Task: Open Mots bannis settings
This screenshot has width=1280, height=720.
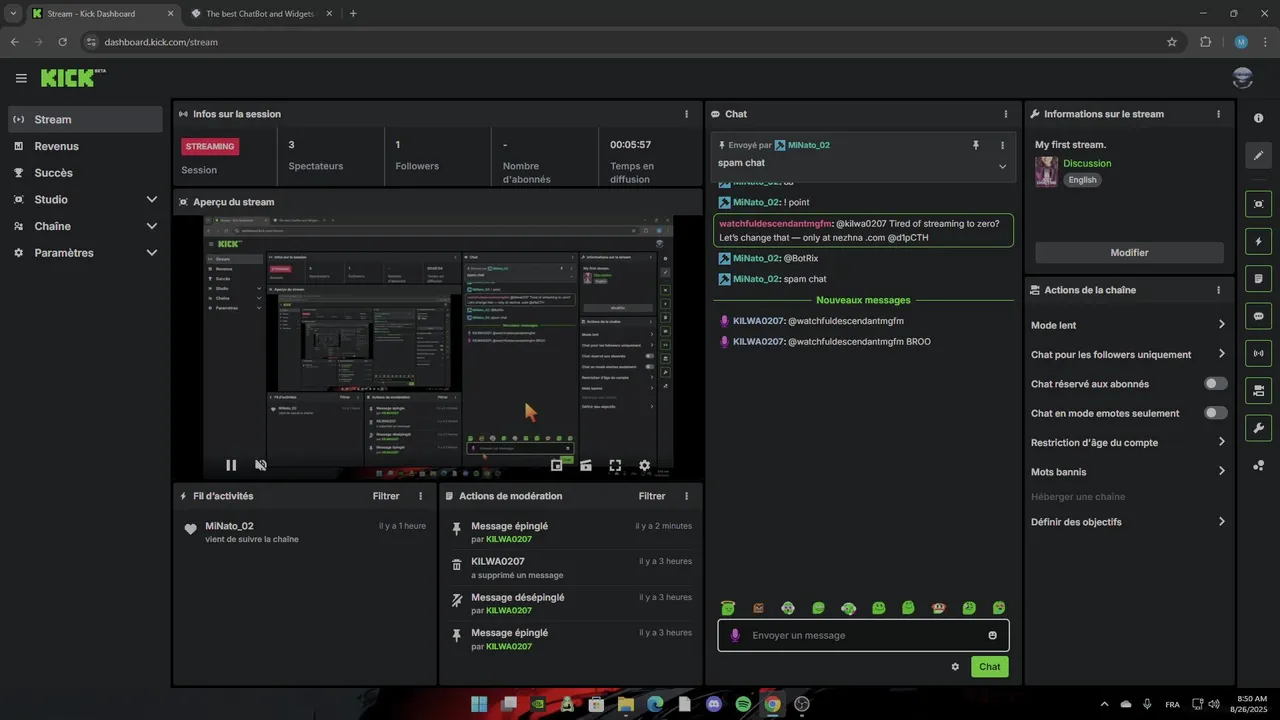Action: 1128,471
